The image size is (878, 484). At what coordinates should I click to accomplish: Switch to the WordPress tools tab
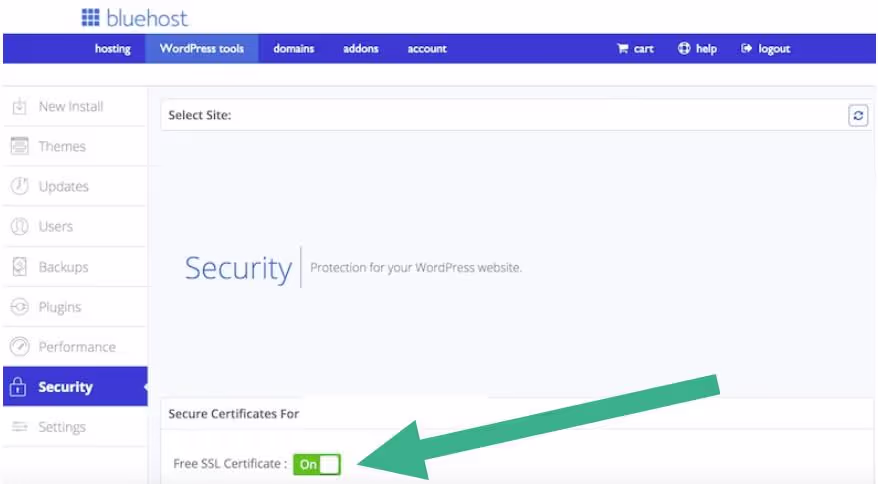[202, 49]
